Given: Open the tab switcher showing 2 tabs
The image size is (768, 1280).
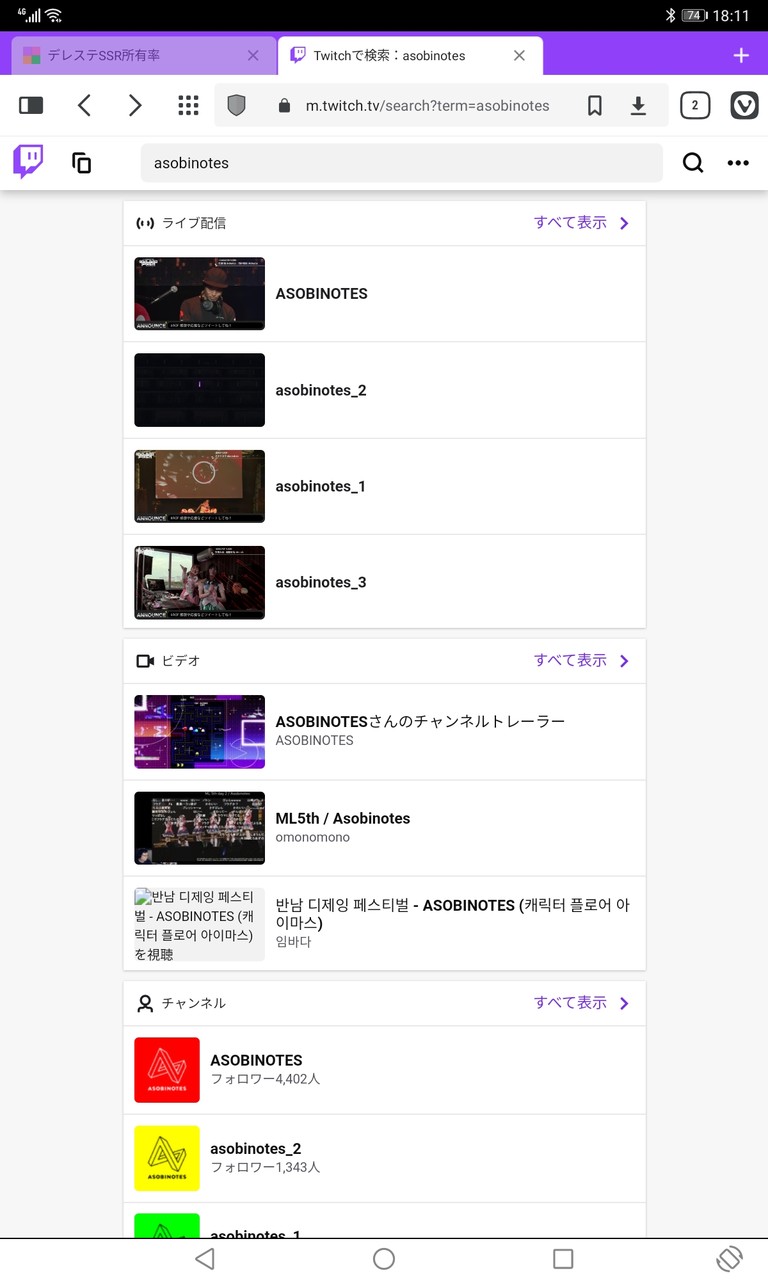Looking at the screenshot, I should coord(695,105).
